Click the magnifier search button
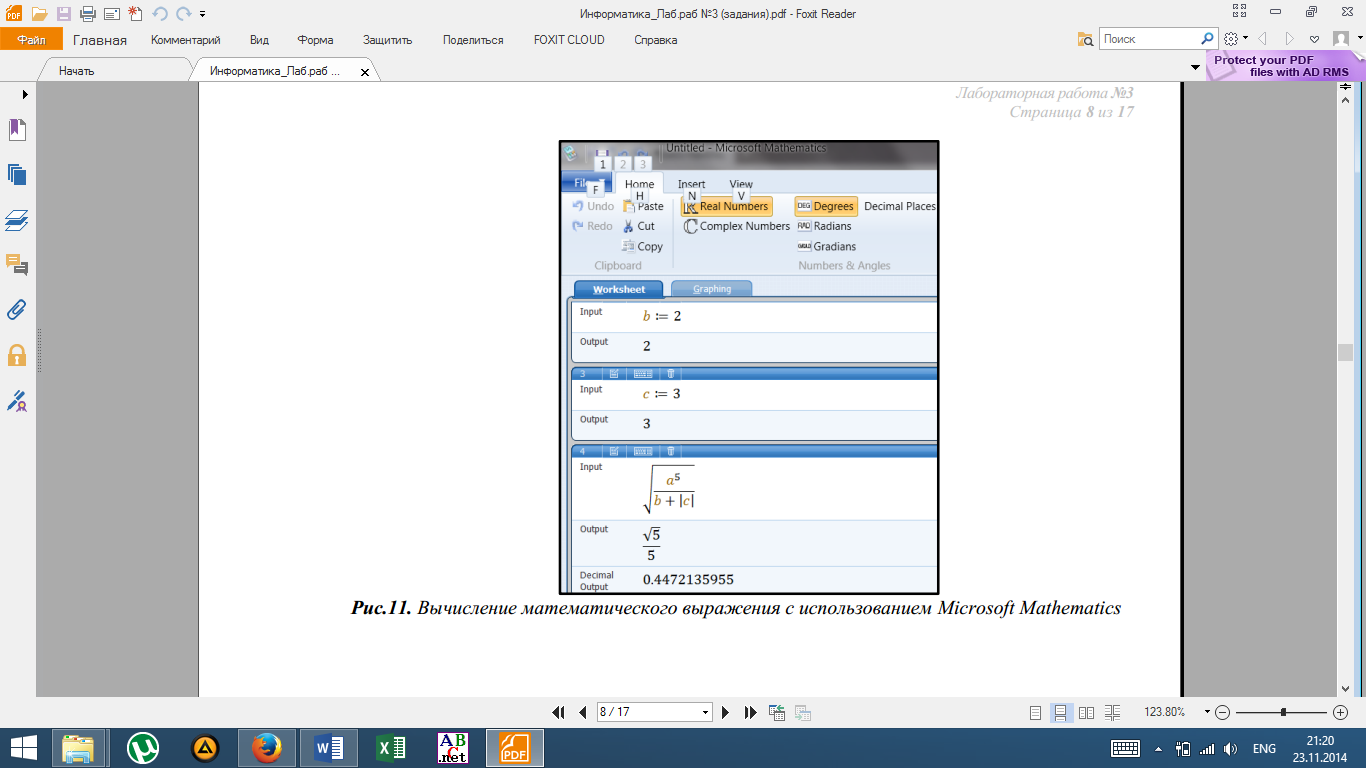Screen dimensions: 1366x768 [x=1208, y=39]
